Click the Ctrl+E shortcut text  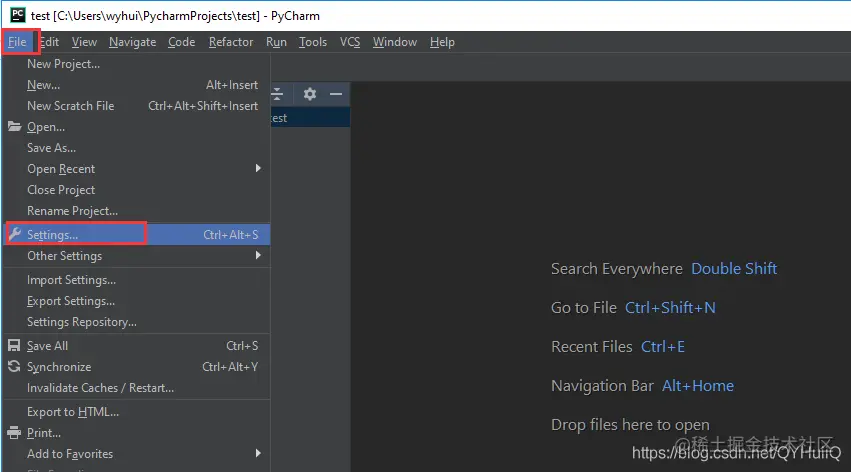663,347
